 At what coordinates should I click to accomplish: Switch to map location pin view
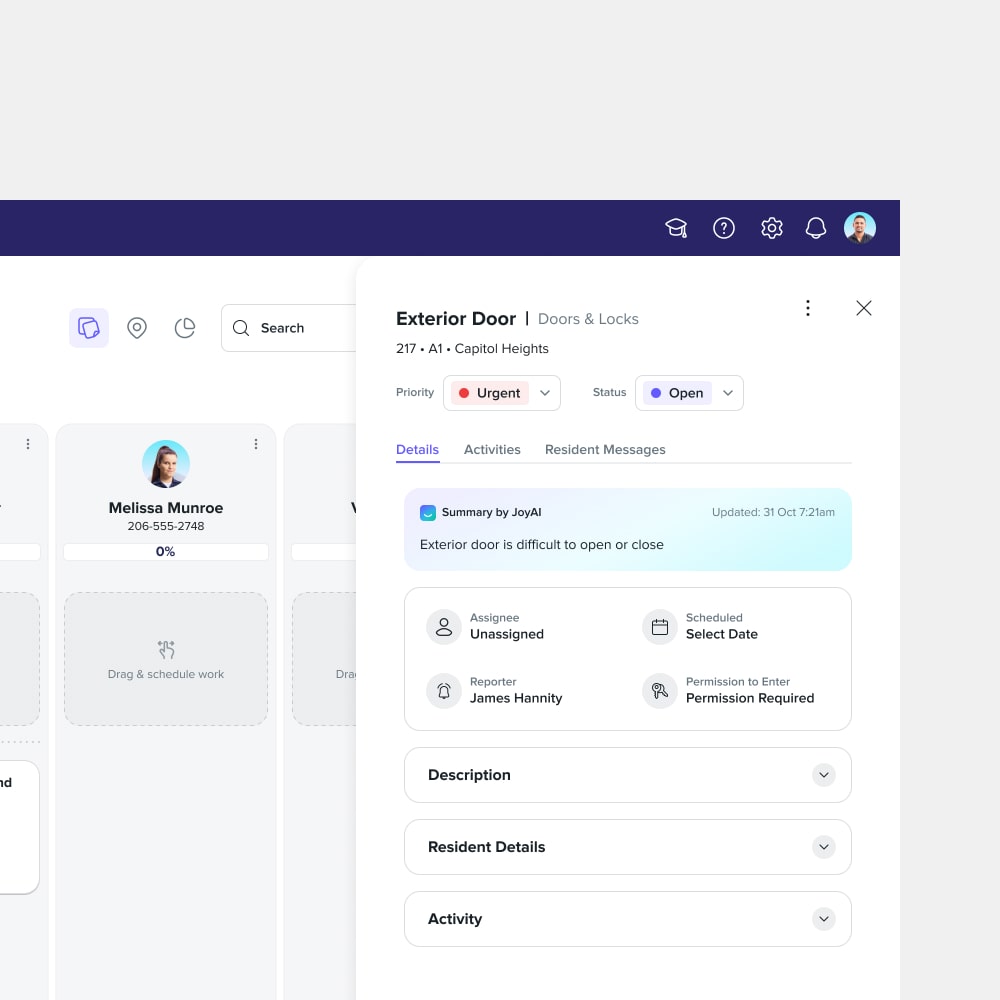[136, 328]
